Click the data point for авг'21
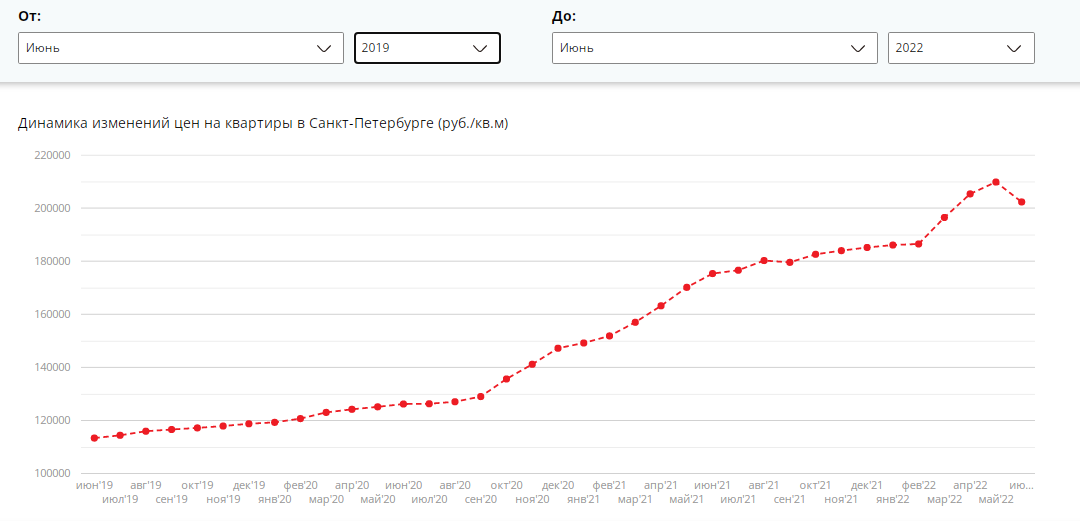Viewport: 1080px width, 521px height. [x=764, y=260]
